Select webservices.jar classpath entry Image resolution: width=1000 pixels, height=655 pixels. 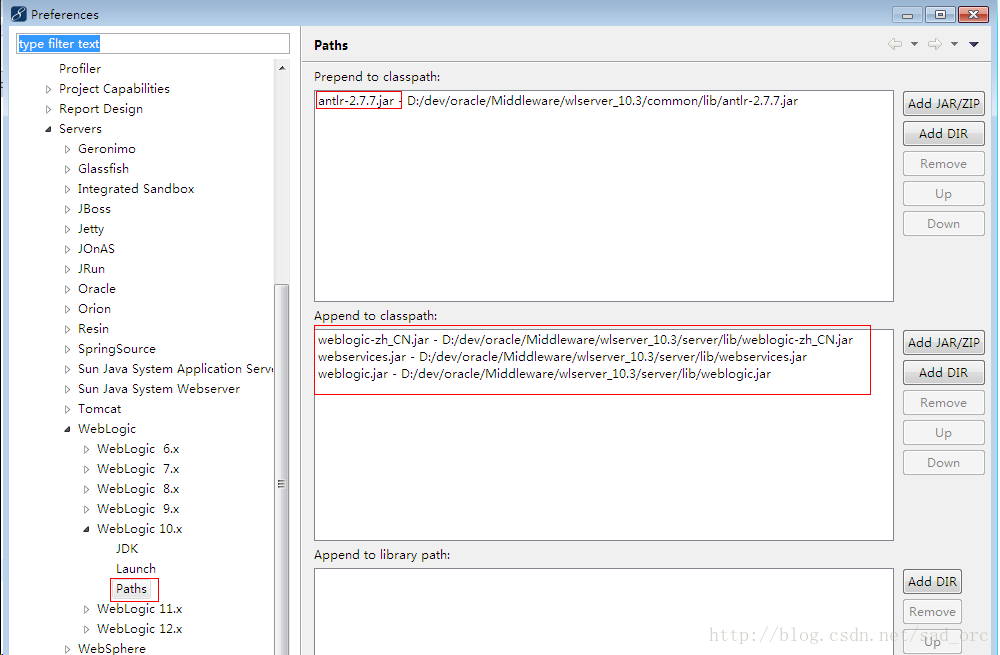[562, 357]
